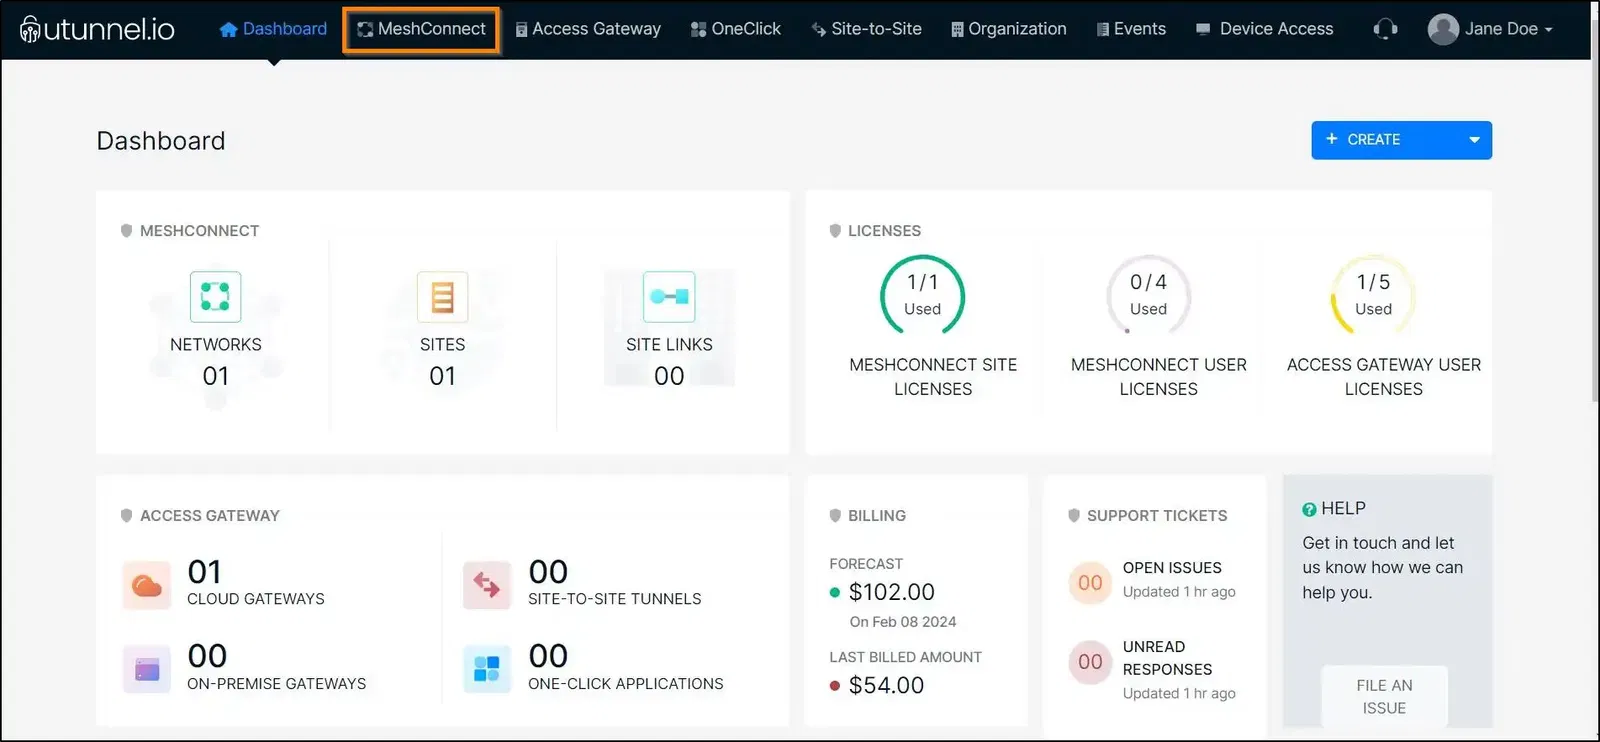1600x742 pixels.
Task: Click the Access Gateway shield icon
Action: (x=126, y=516)
